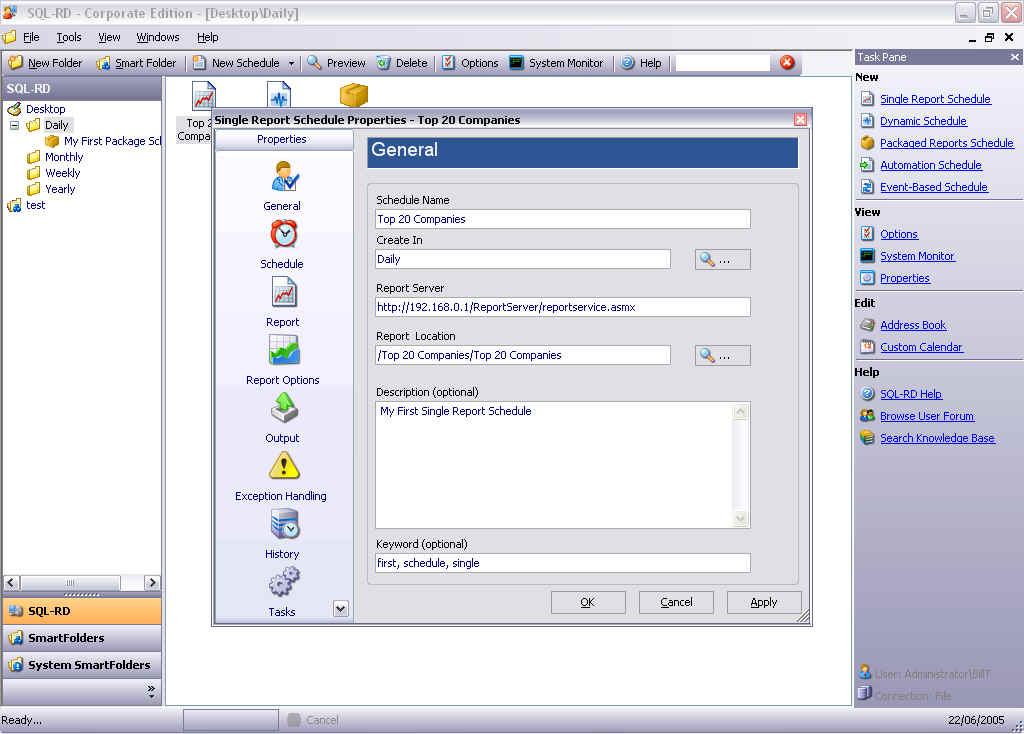Screen dimensions: 1024x734
Task: Open the Windows menu
Action: click(x=157, y=37)
